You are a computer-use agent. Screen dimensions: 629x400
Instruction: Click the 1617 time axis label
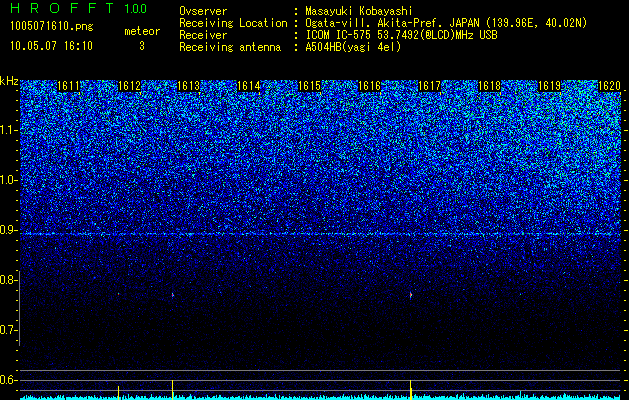(x=430, y=86)
